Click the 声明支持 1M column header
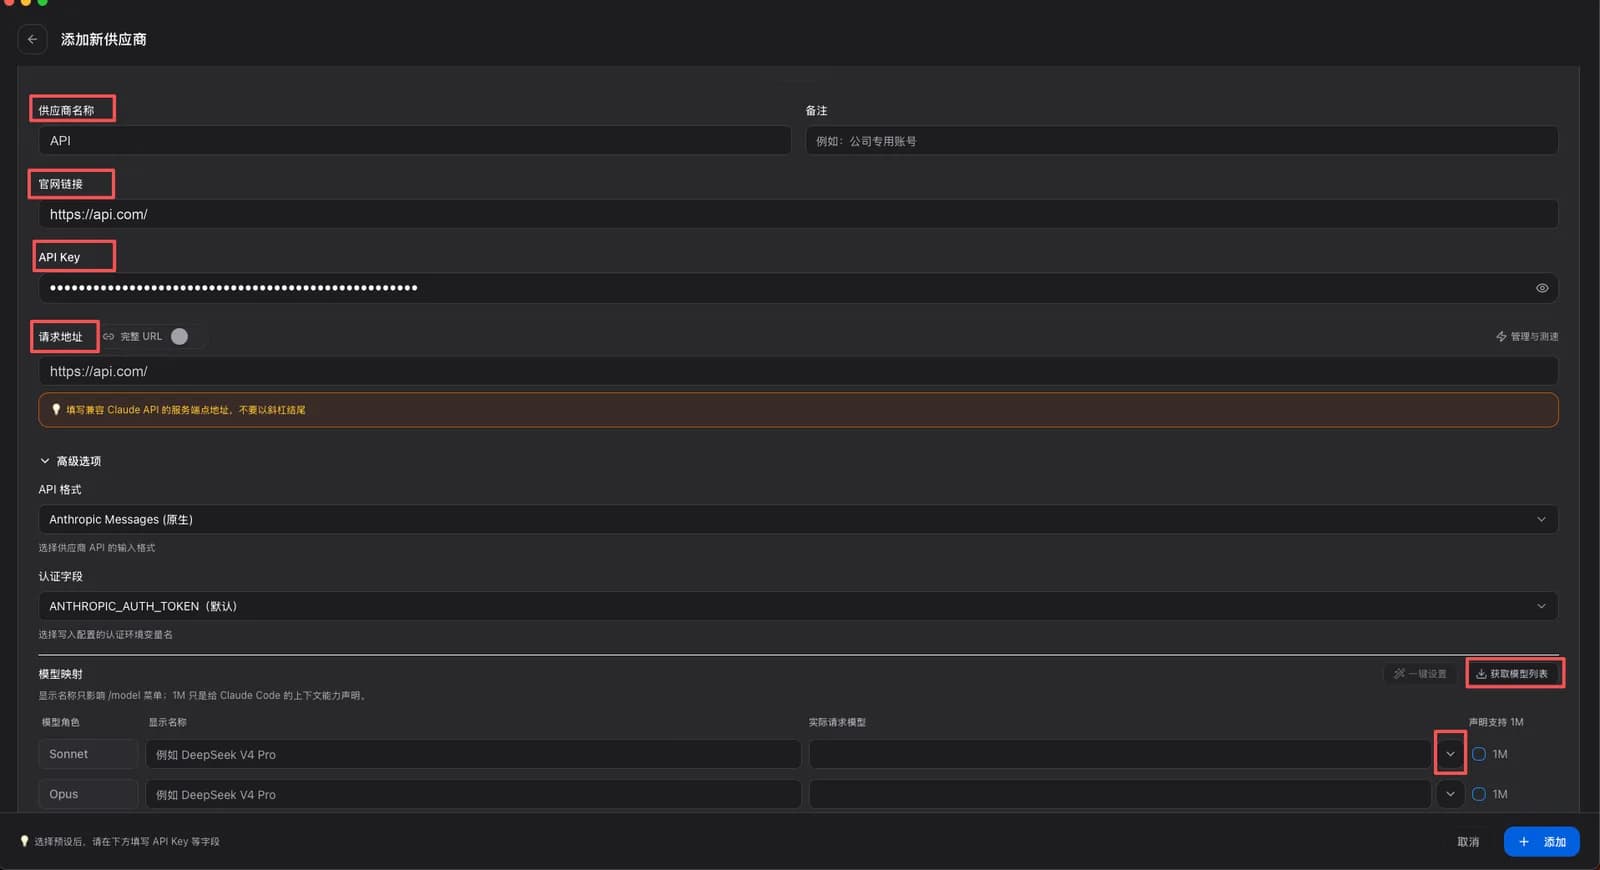The height and width of the screenshot is (870, 1600). click(x=1496, y=722)
